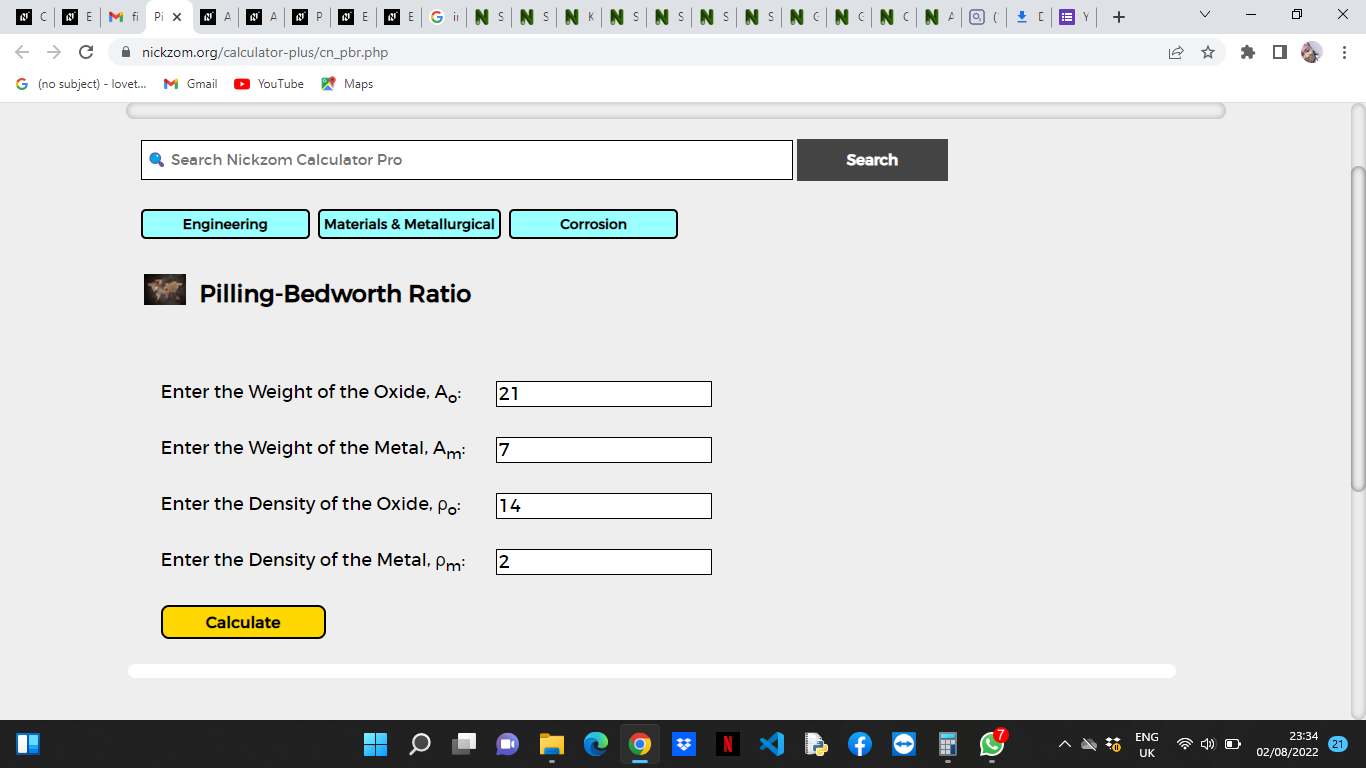This screenshot has height=768, width=1366.
Task: Bookmark this page with star icon
Action: point(1208,52)
